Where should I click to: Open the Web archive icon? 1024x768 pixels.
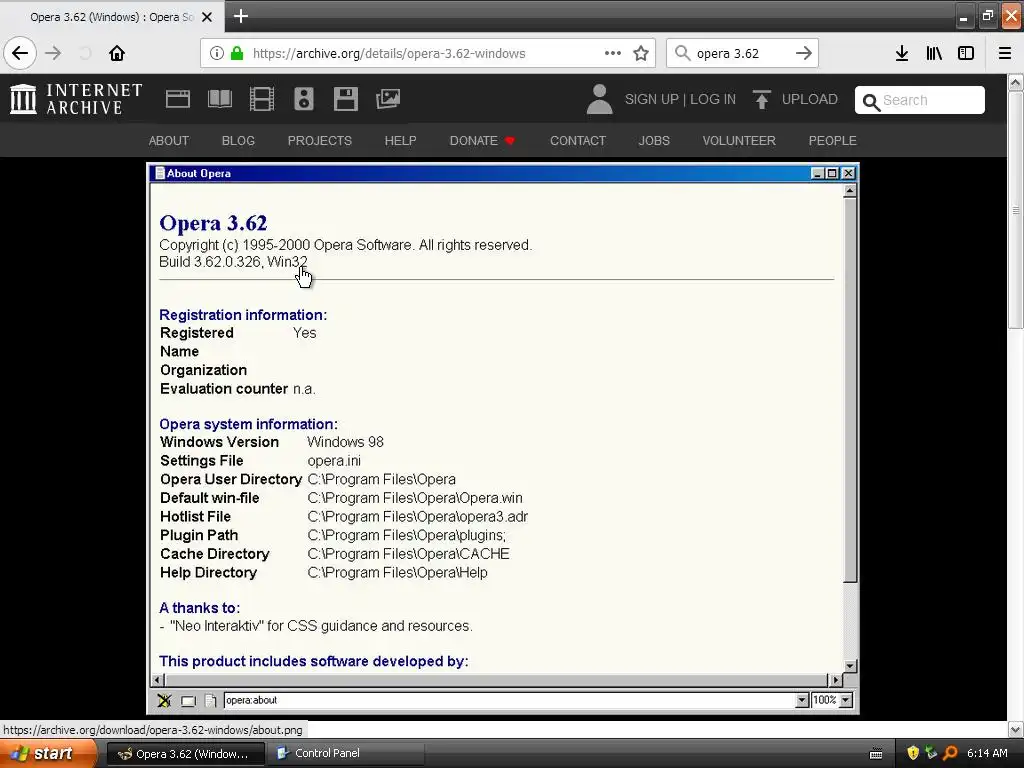(178, 99)
